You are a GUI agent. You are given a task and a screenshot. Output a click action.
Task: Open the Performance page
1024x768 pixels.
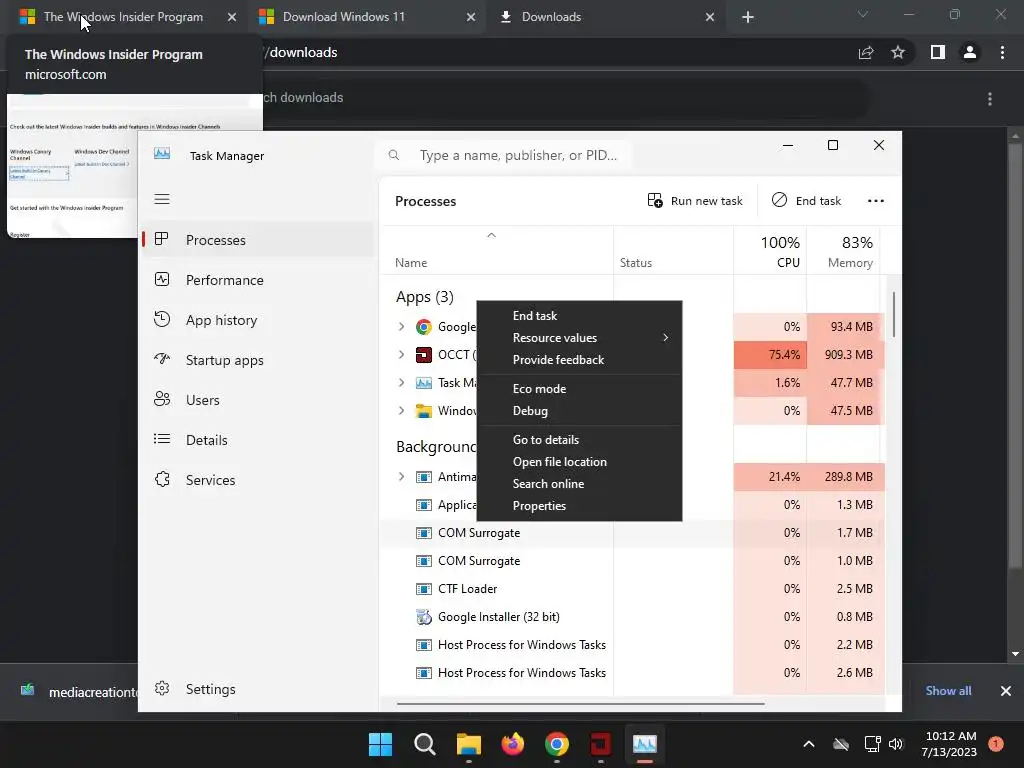click(258, 280)
